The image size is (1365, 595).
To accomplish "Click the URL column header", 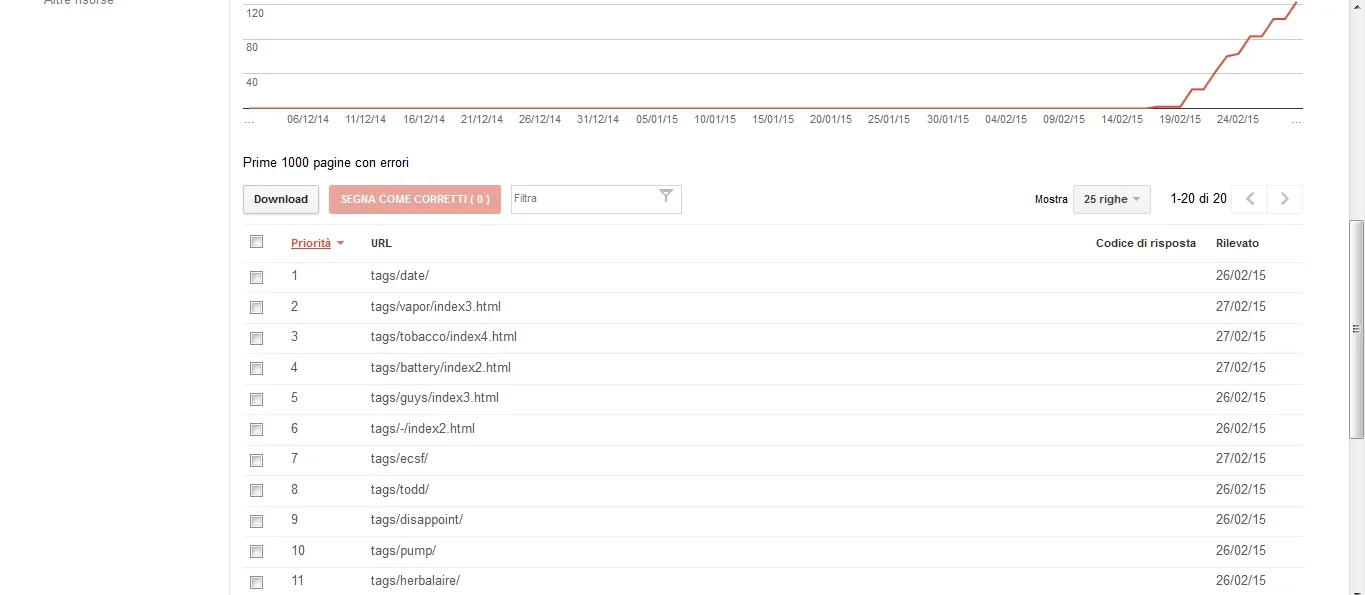I will (381, 243).
